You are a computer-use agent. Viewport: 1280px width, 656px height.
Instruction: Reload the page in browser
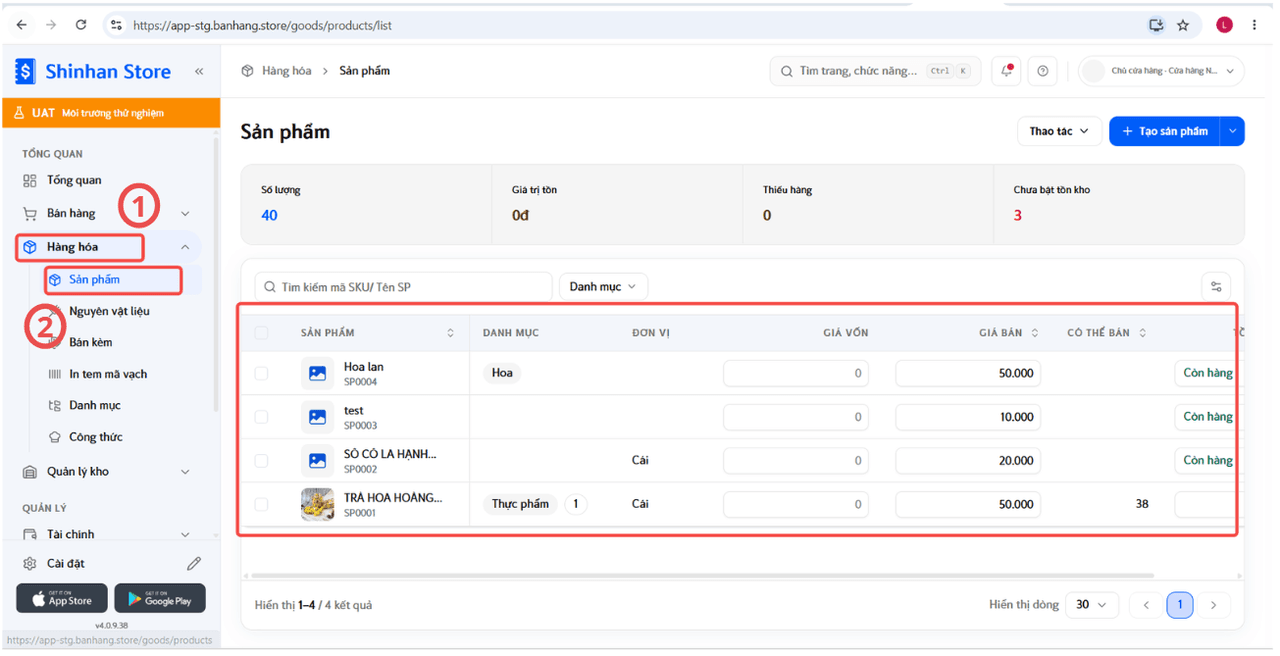pyautogui.click(x=81, y=25)
